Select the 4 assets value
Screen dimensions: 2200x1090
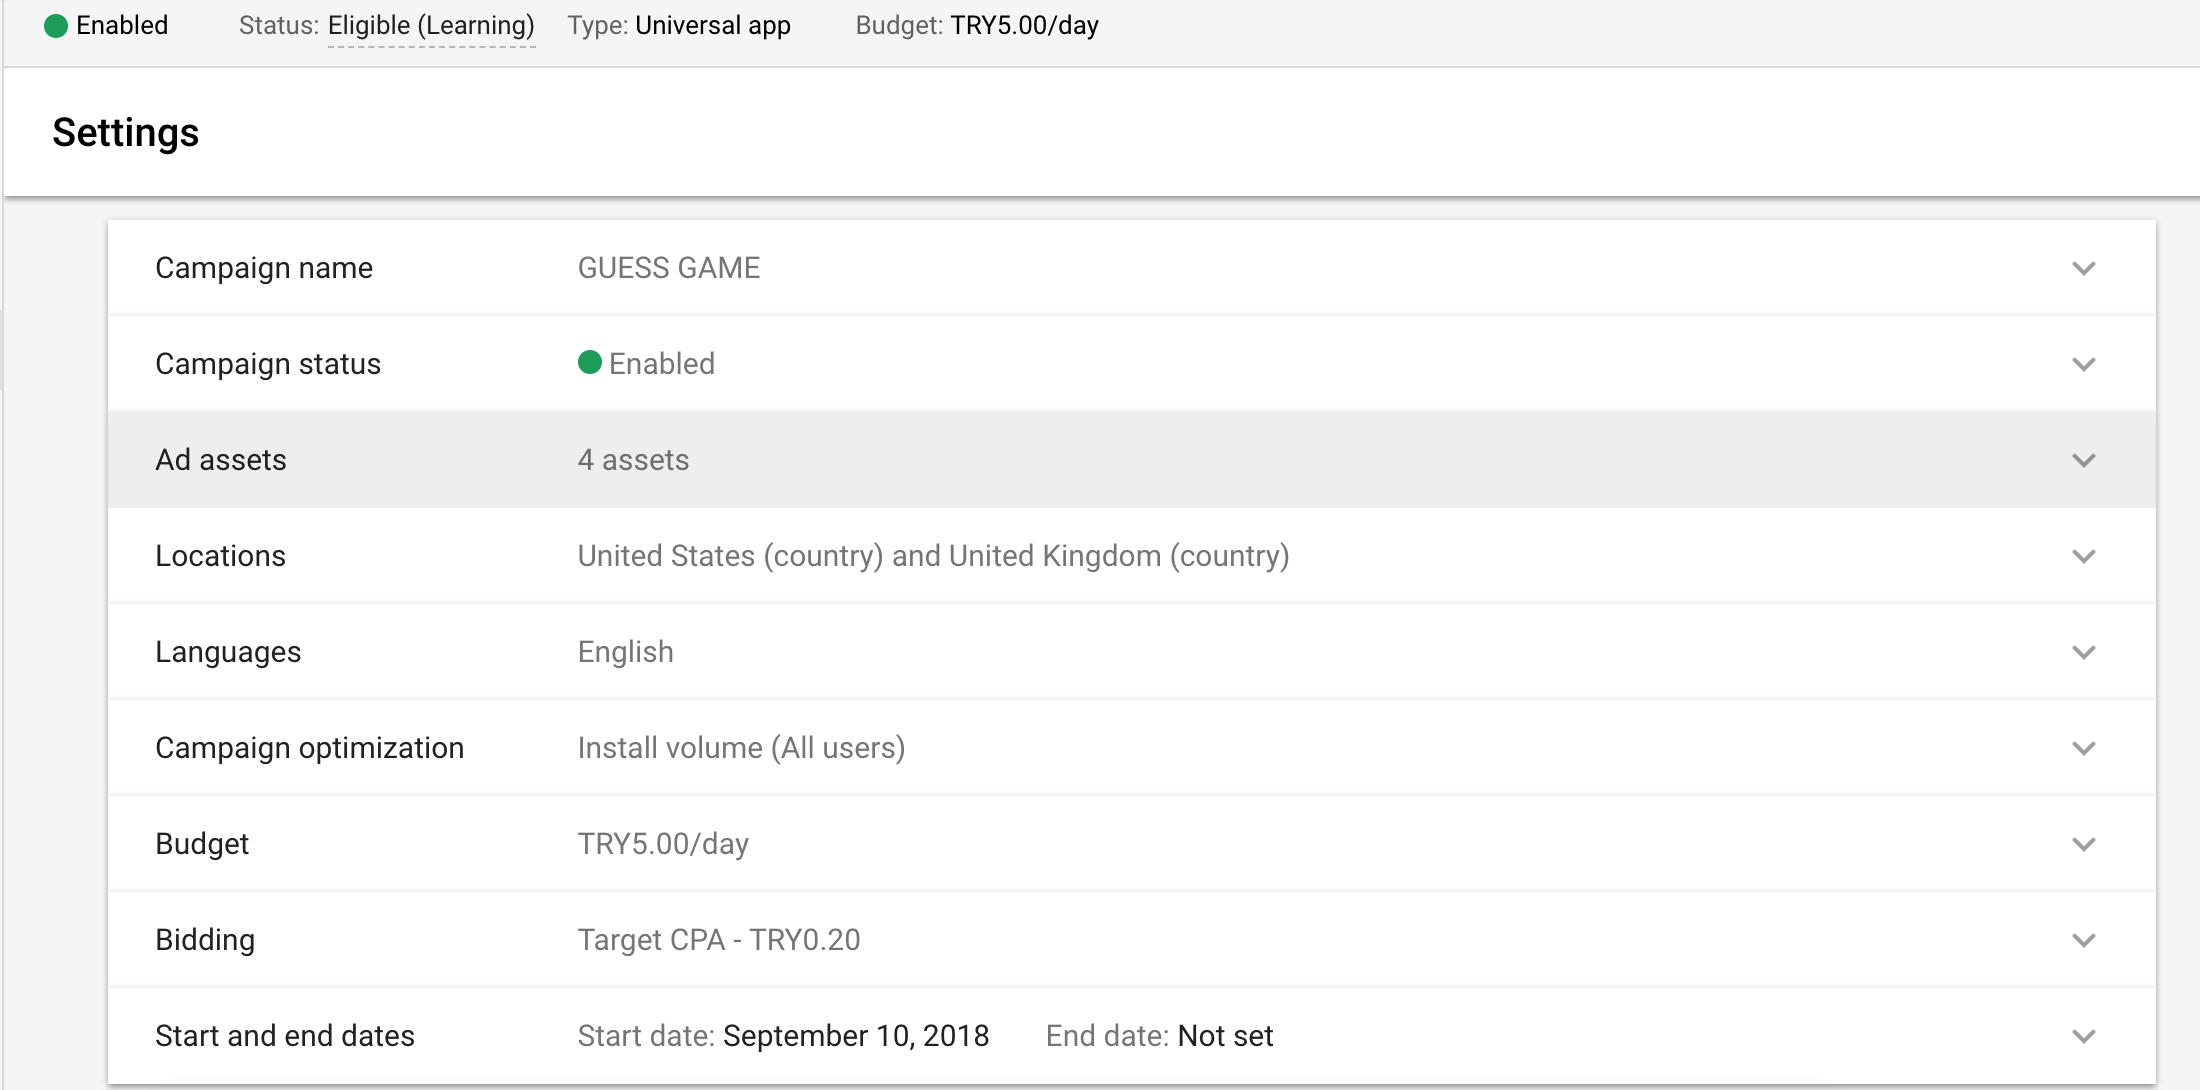(633, 460)
